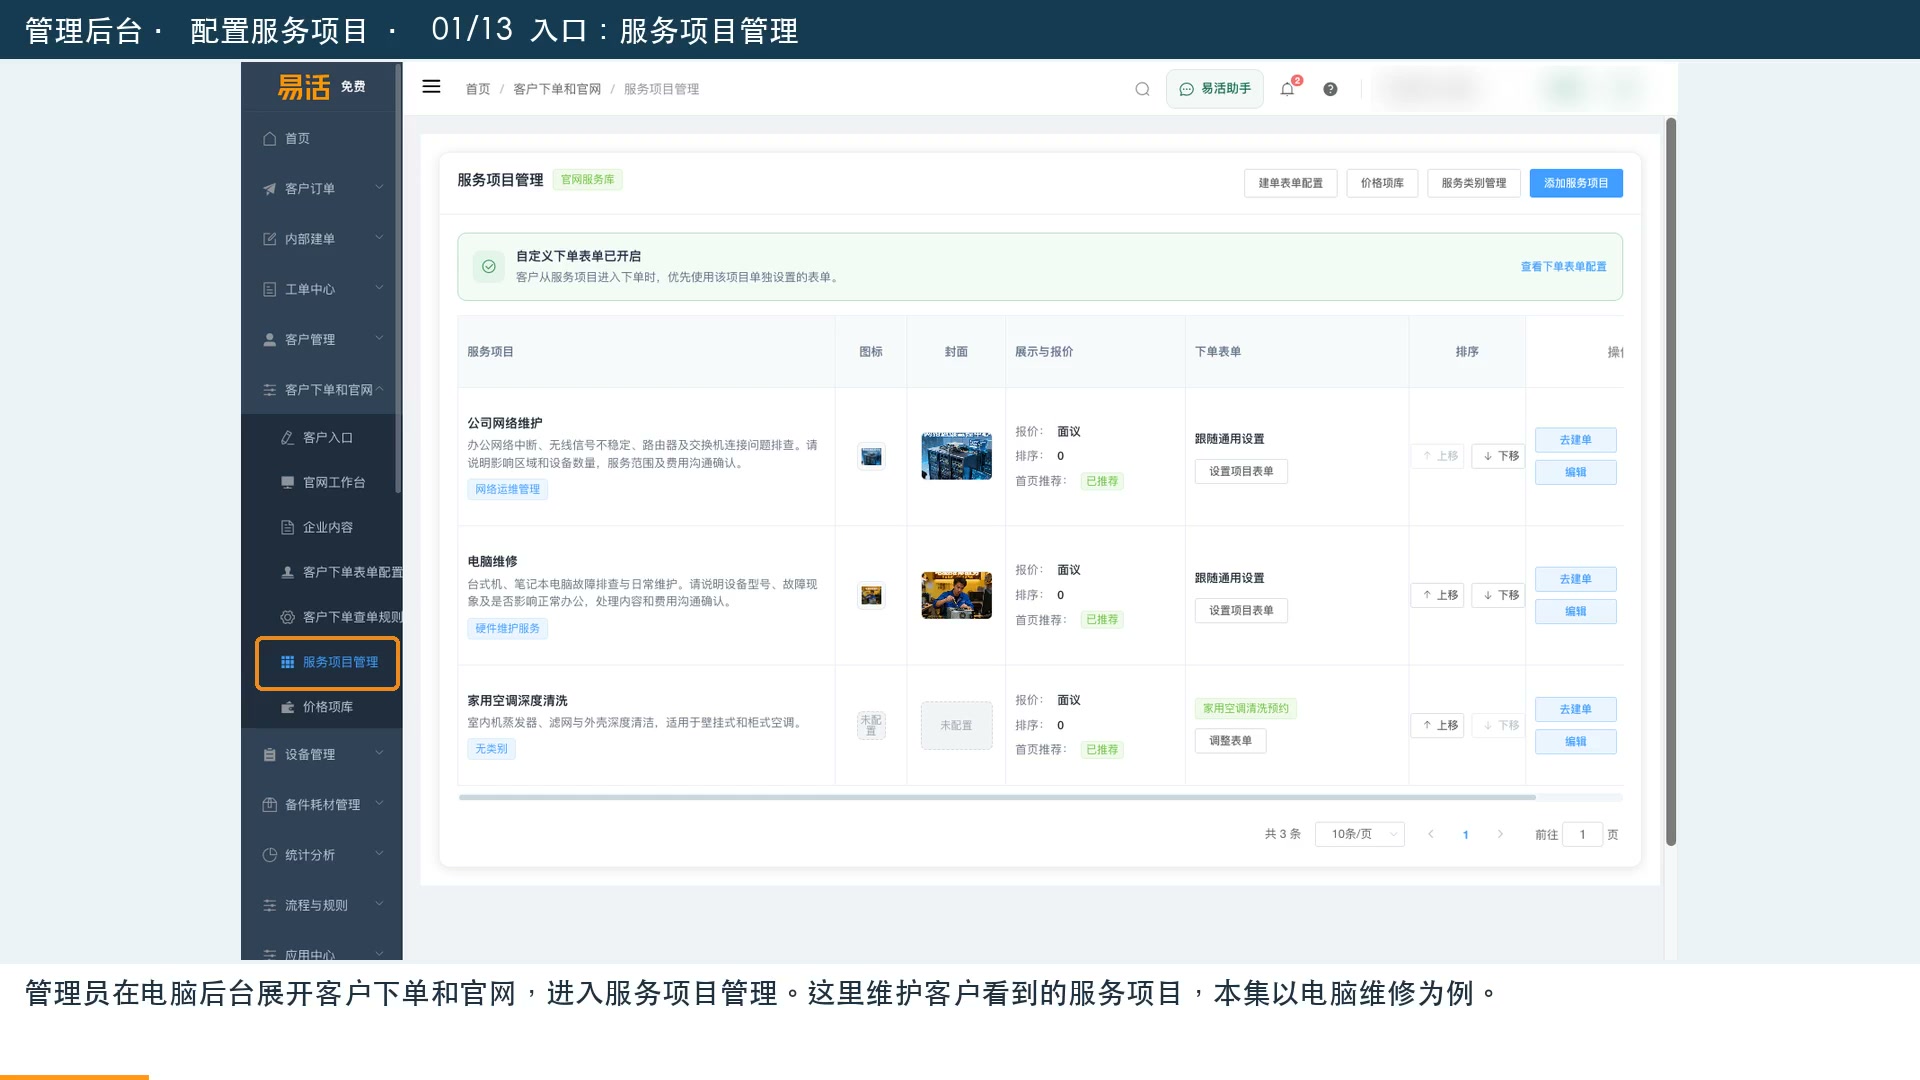The width and height of the screenshot is (1920, 1080).
Task: Open the 电脑维修 cover image
Action: (x=956, y=595)
